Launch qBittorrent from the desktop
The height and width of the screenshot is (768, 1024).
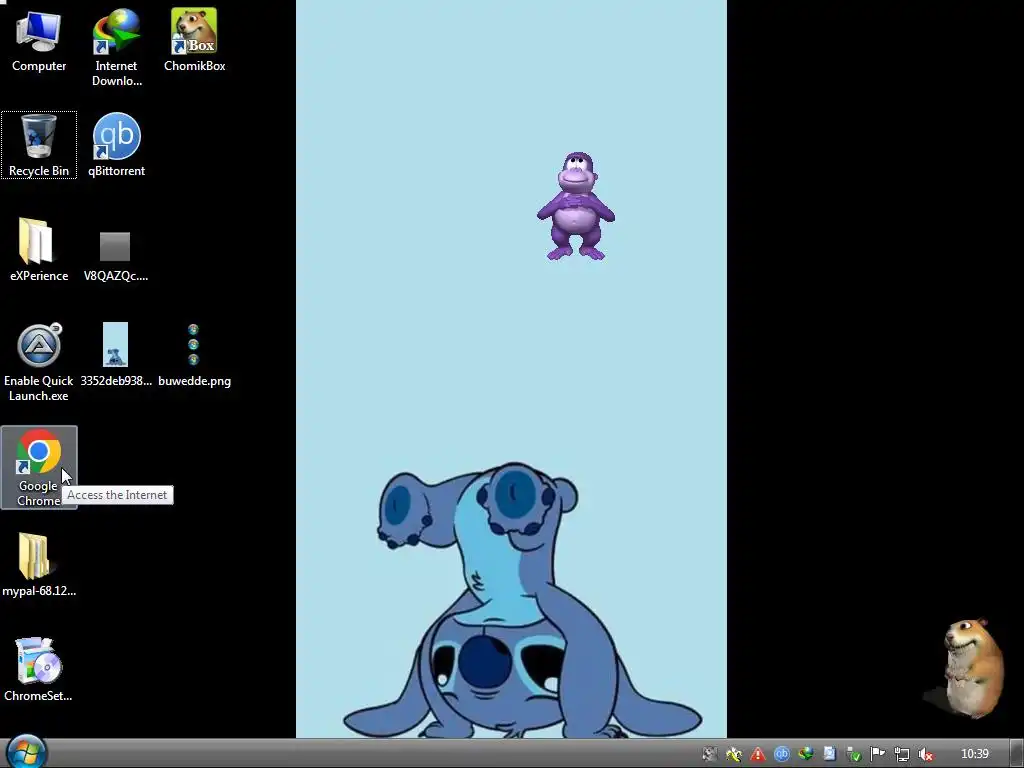coord(116,145)
